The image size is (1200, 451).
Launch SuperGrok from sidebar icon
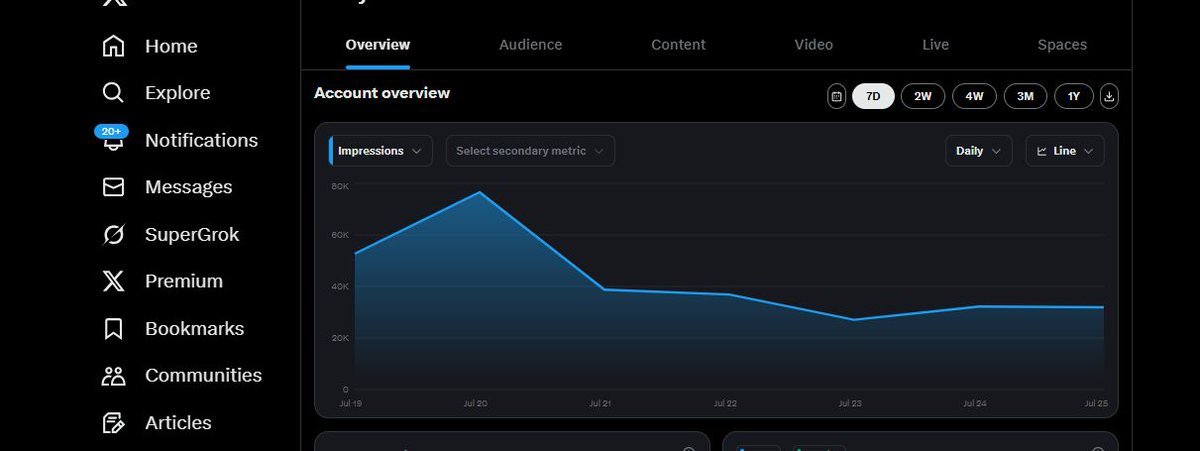click(114, 234)
